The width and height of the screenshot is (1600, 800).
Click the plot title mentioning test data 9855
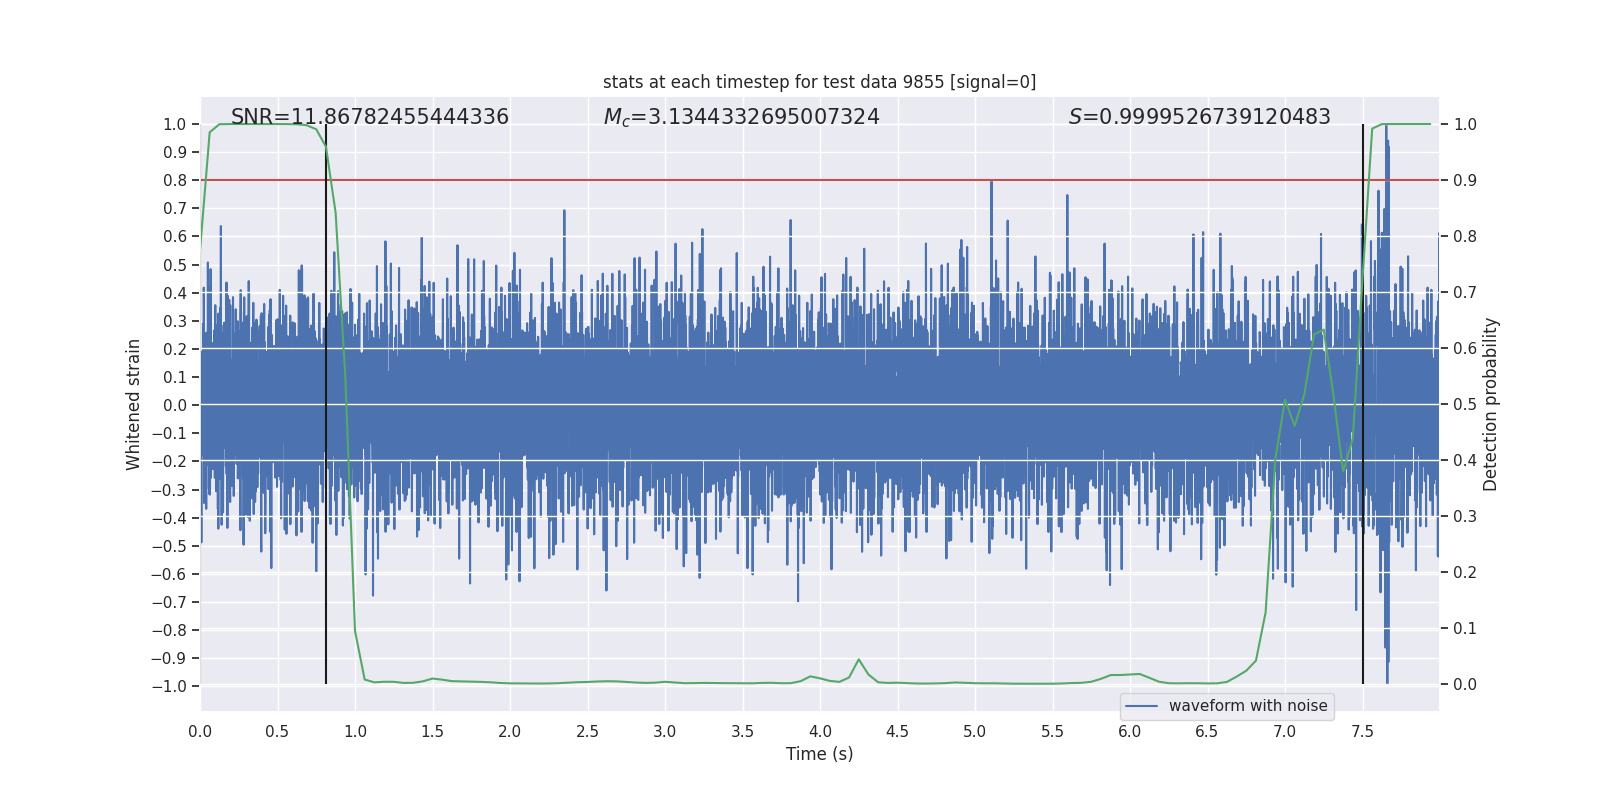click(819, 82)
